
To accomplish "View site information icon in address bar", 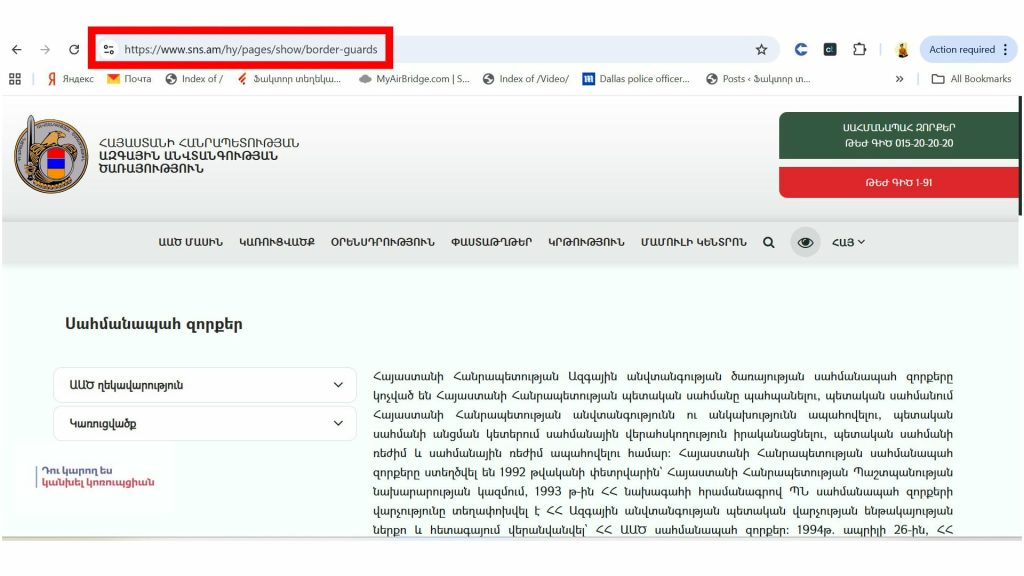I will point(109,49).
